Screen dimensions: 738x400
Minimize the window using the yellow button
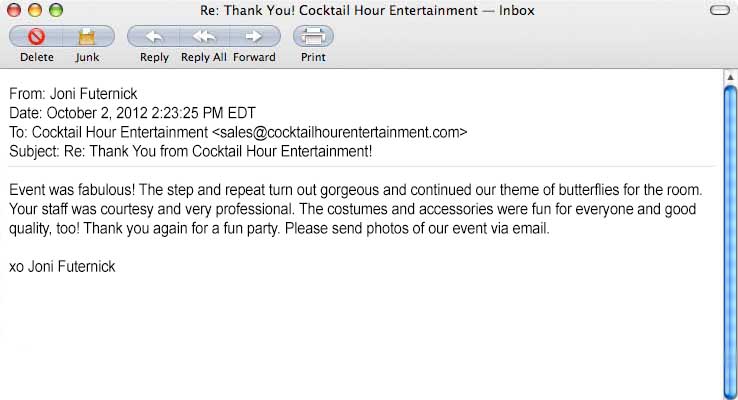click(x=36, y=11)
